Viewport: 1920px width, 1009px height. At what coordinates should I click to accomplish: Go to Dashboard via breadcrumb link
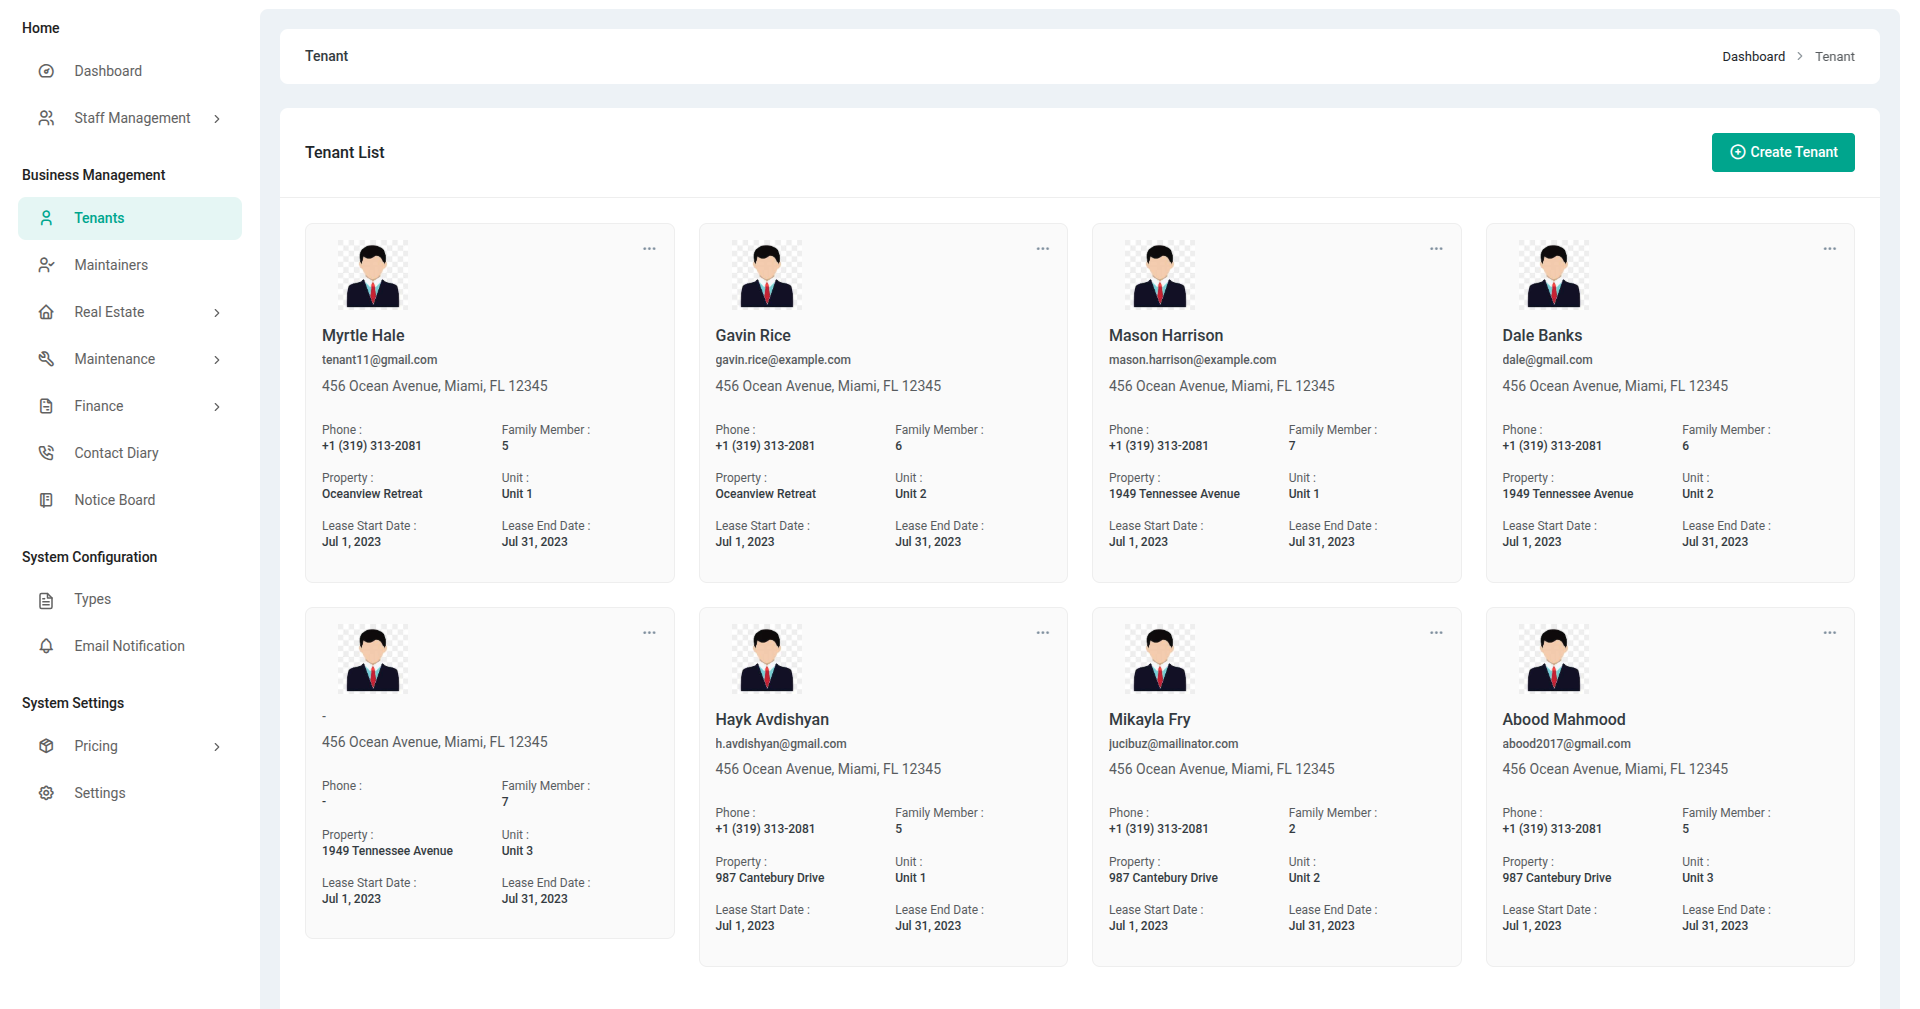tap(1752, 57)
